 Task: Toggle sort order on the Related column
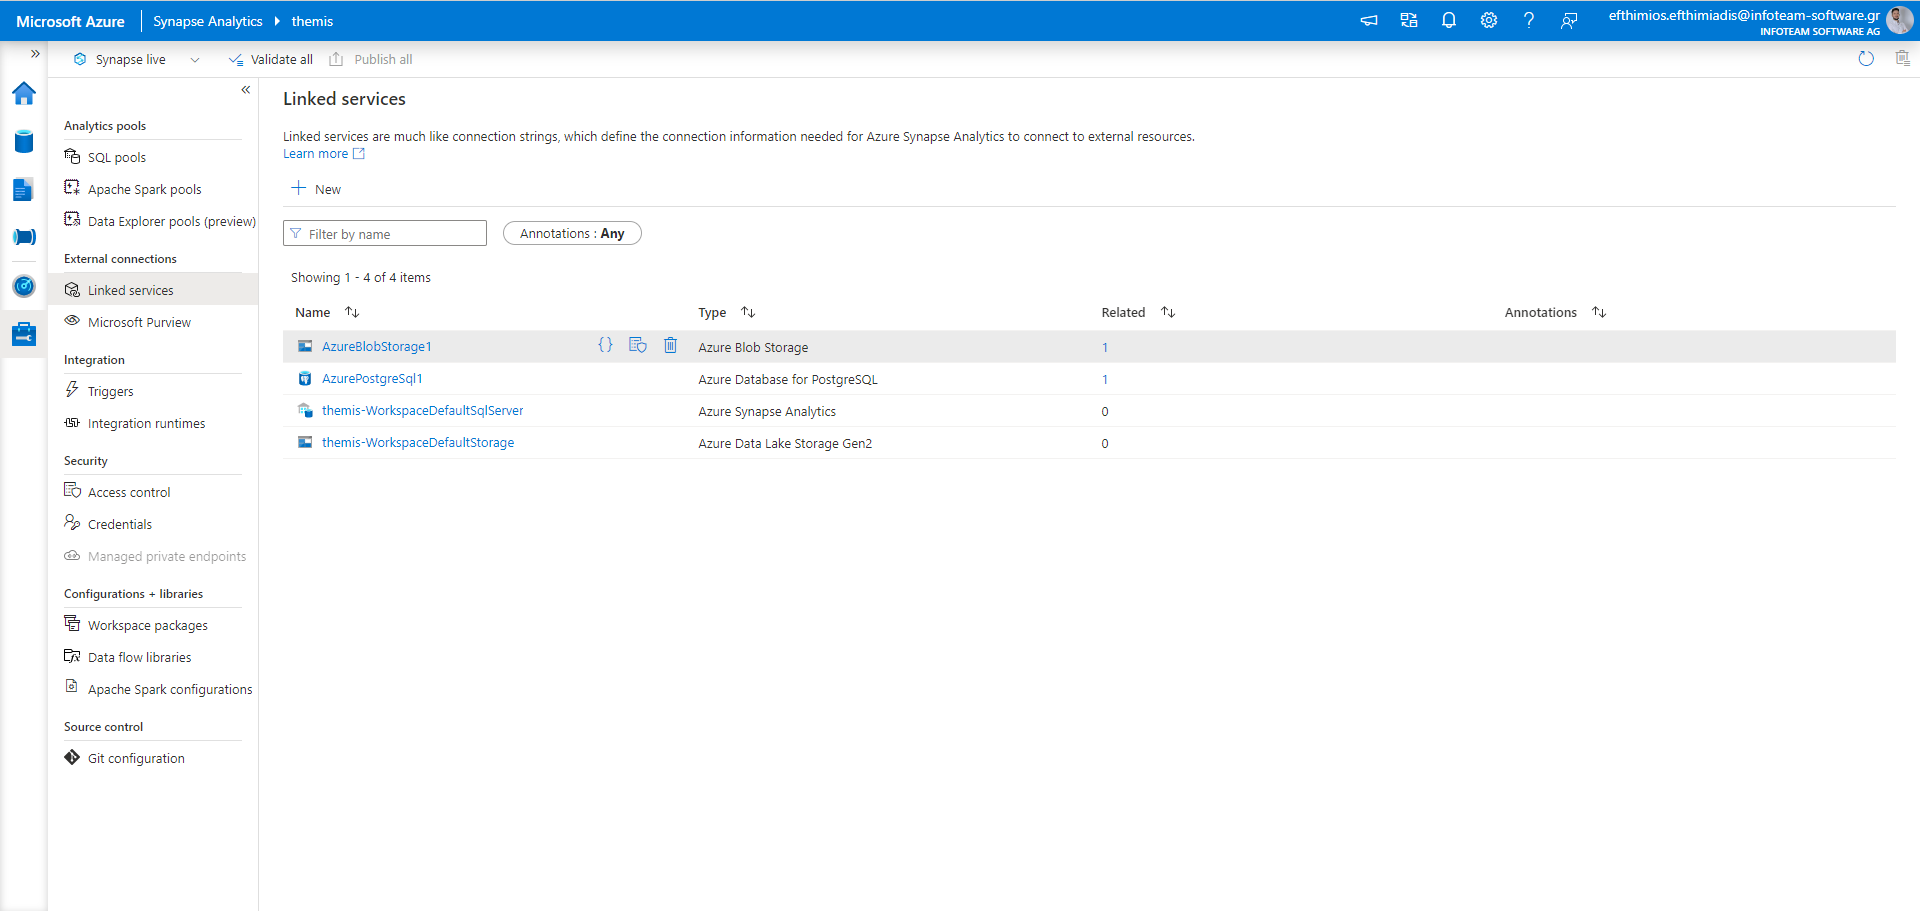point(1168,311)
